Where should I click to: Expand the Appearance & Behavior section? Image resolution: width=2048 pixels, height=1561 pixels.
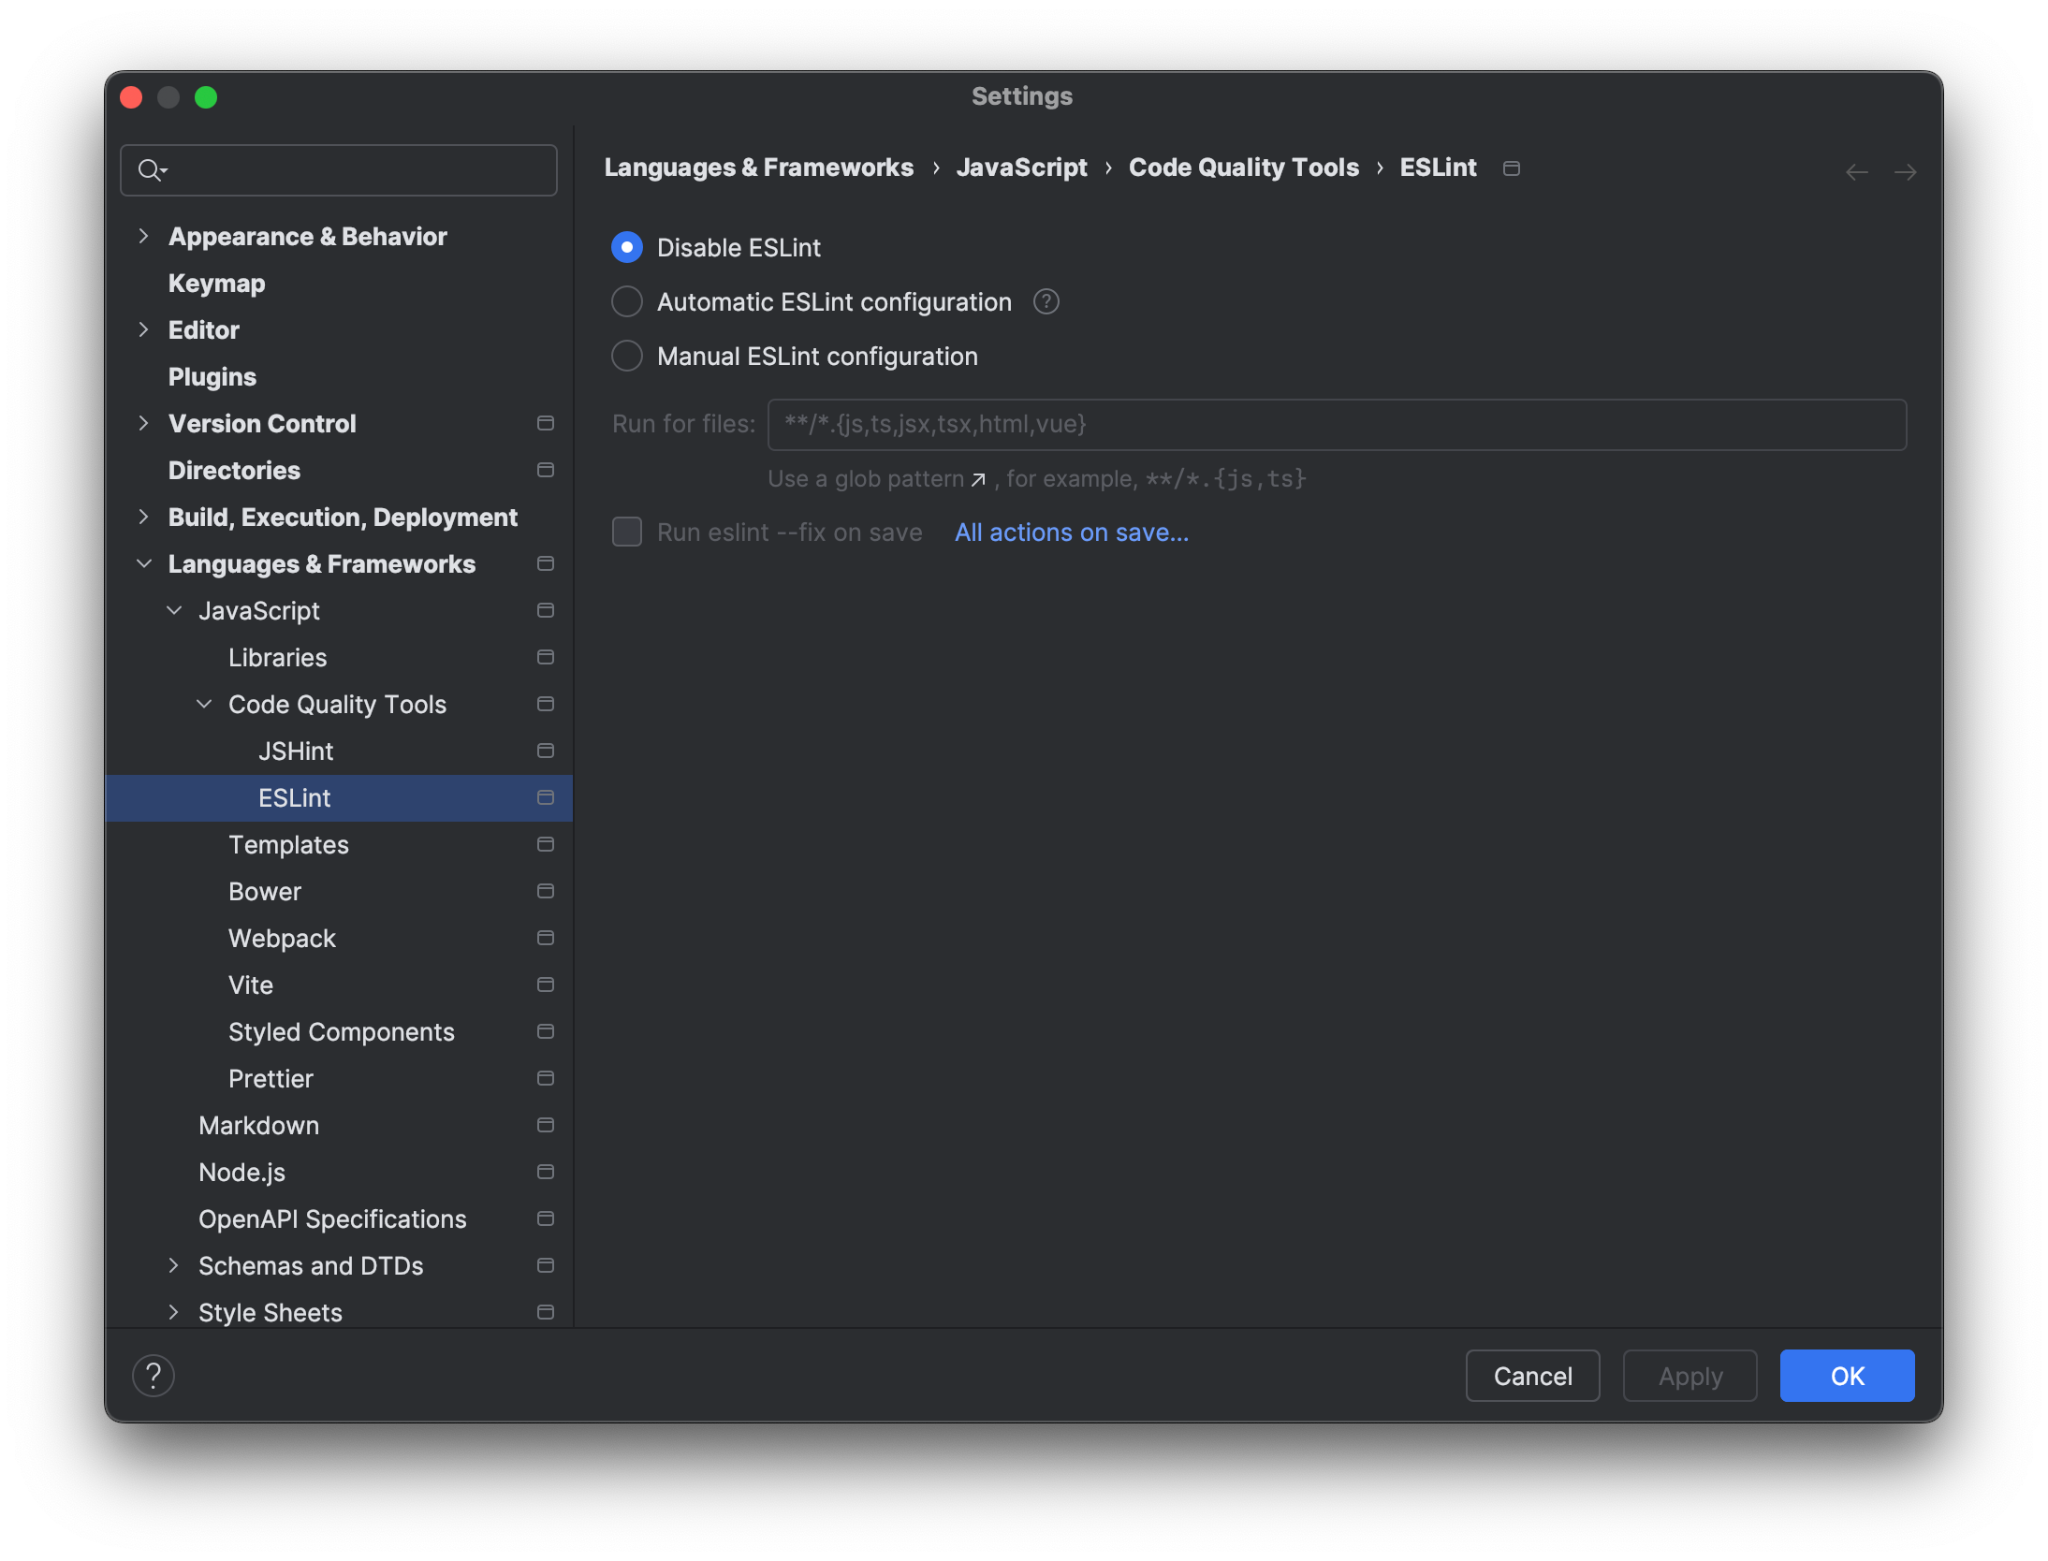click(x=144, y=236)
